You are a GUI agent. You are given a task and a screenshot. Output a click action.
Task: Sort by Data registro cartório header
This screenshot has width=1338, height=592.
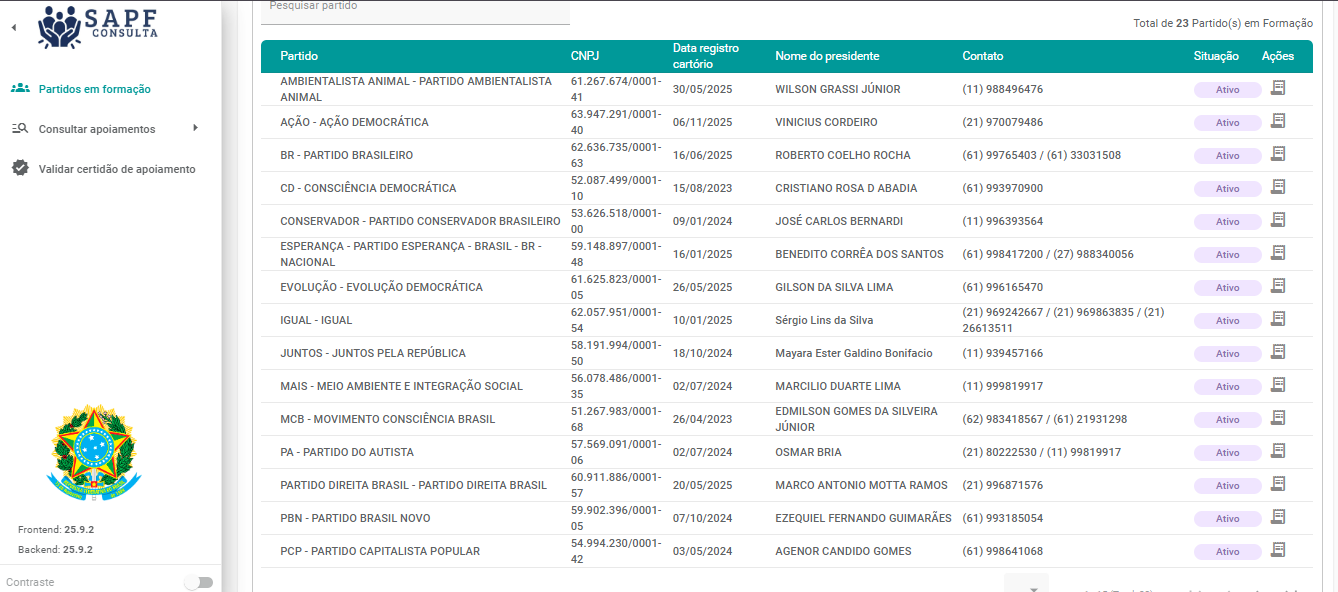(x=705, y=56)
